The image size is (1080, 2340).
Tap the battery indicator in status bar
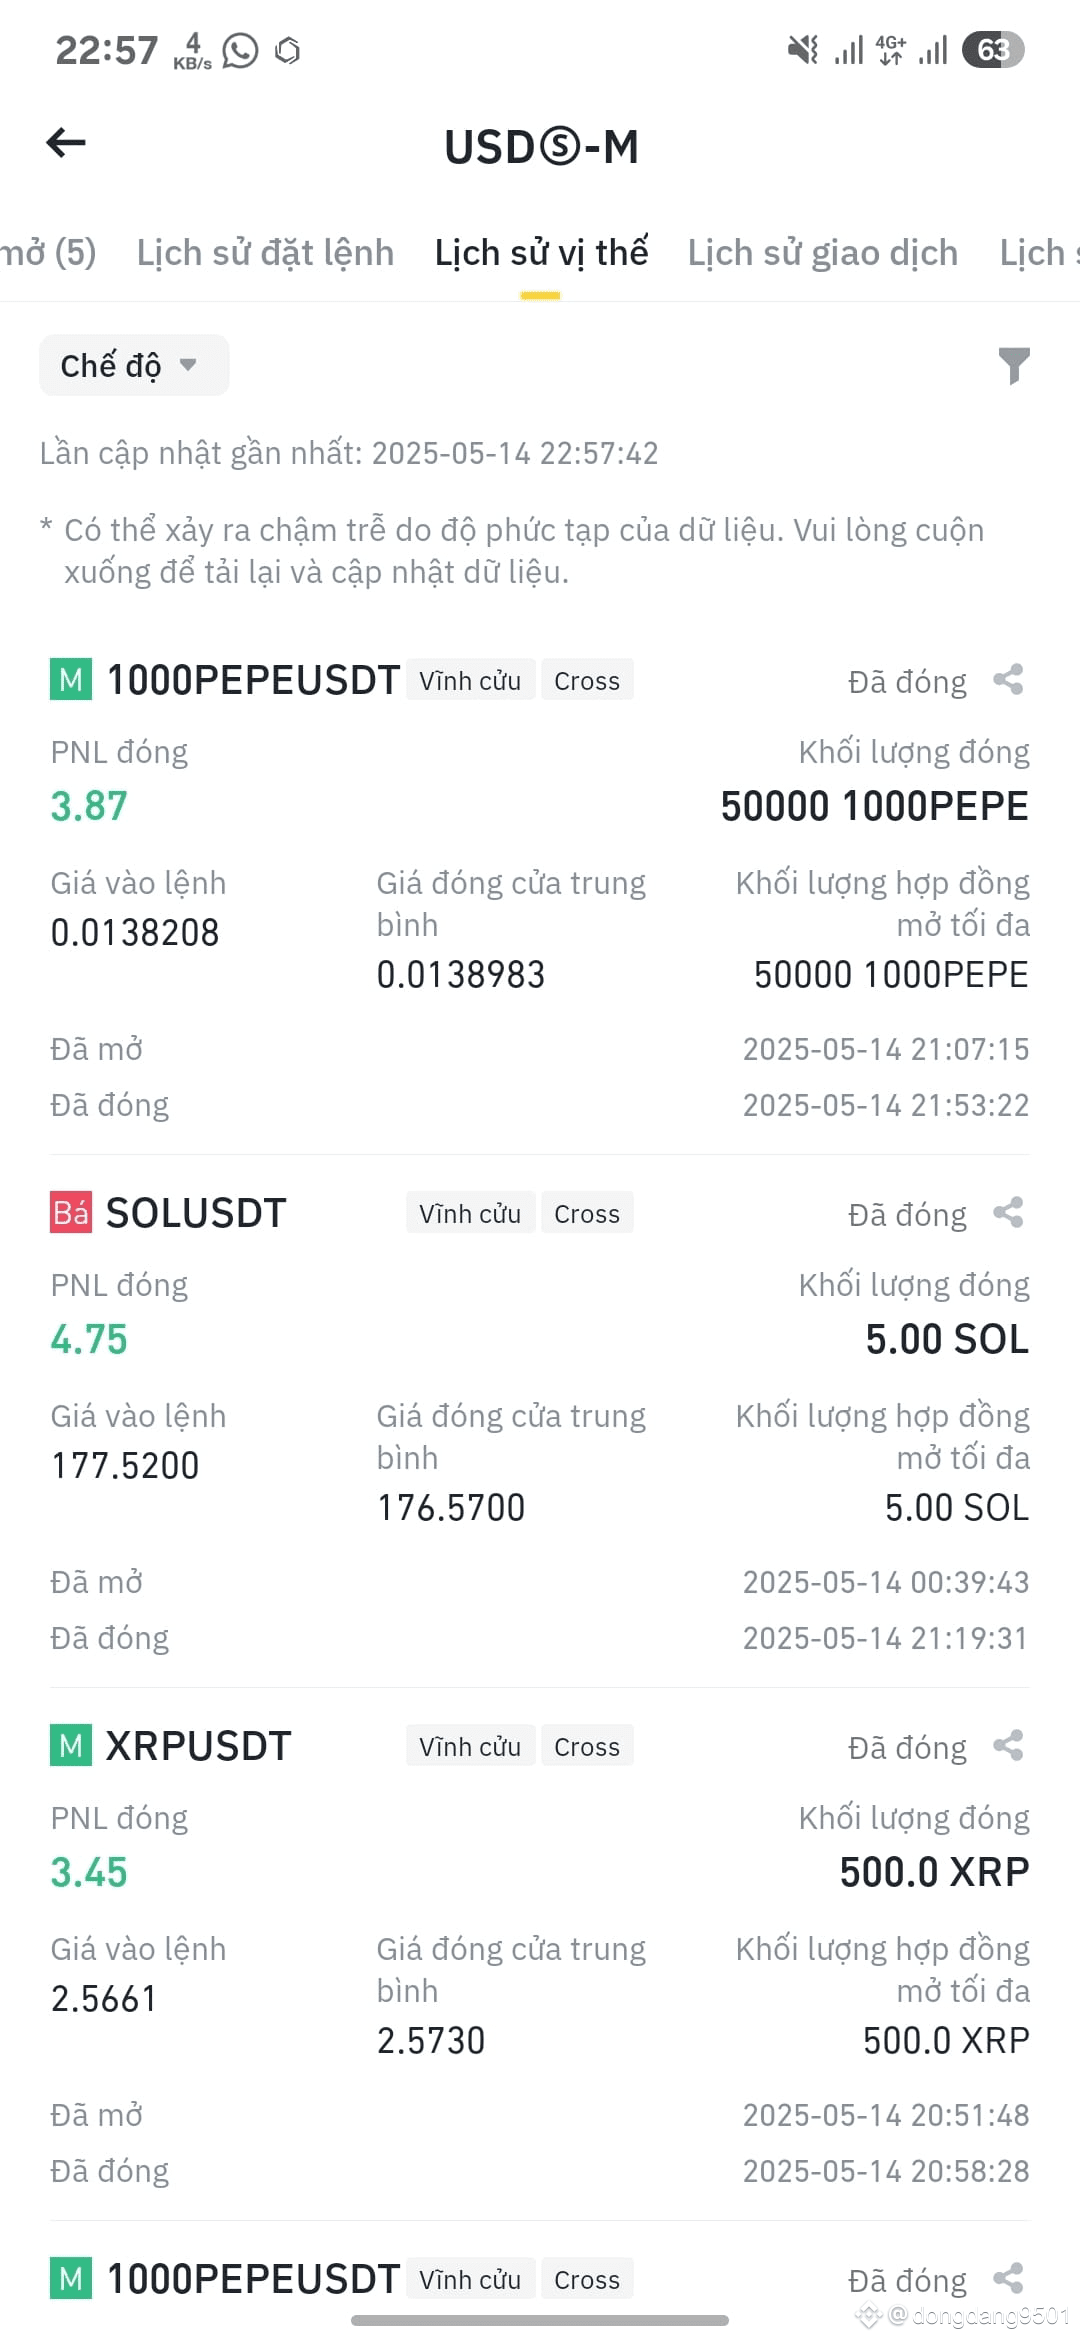(x=993, y=50)
